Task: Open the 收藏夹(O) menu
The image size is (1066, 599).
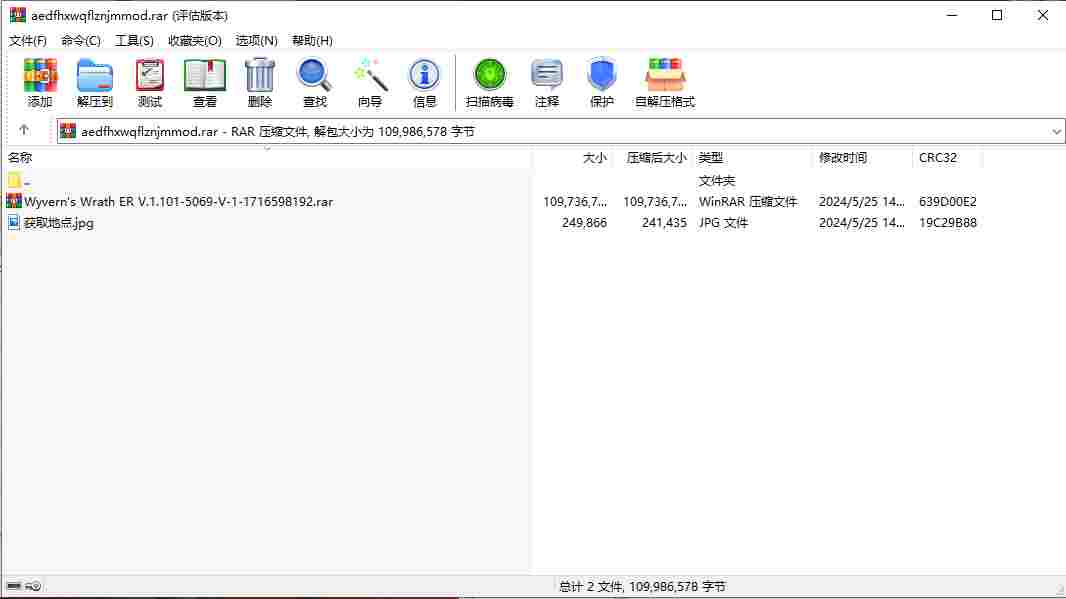Action: pyautogui.click(x=195, y=41)
